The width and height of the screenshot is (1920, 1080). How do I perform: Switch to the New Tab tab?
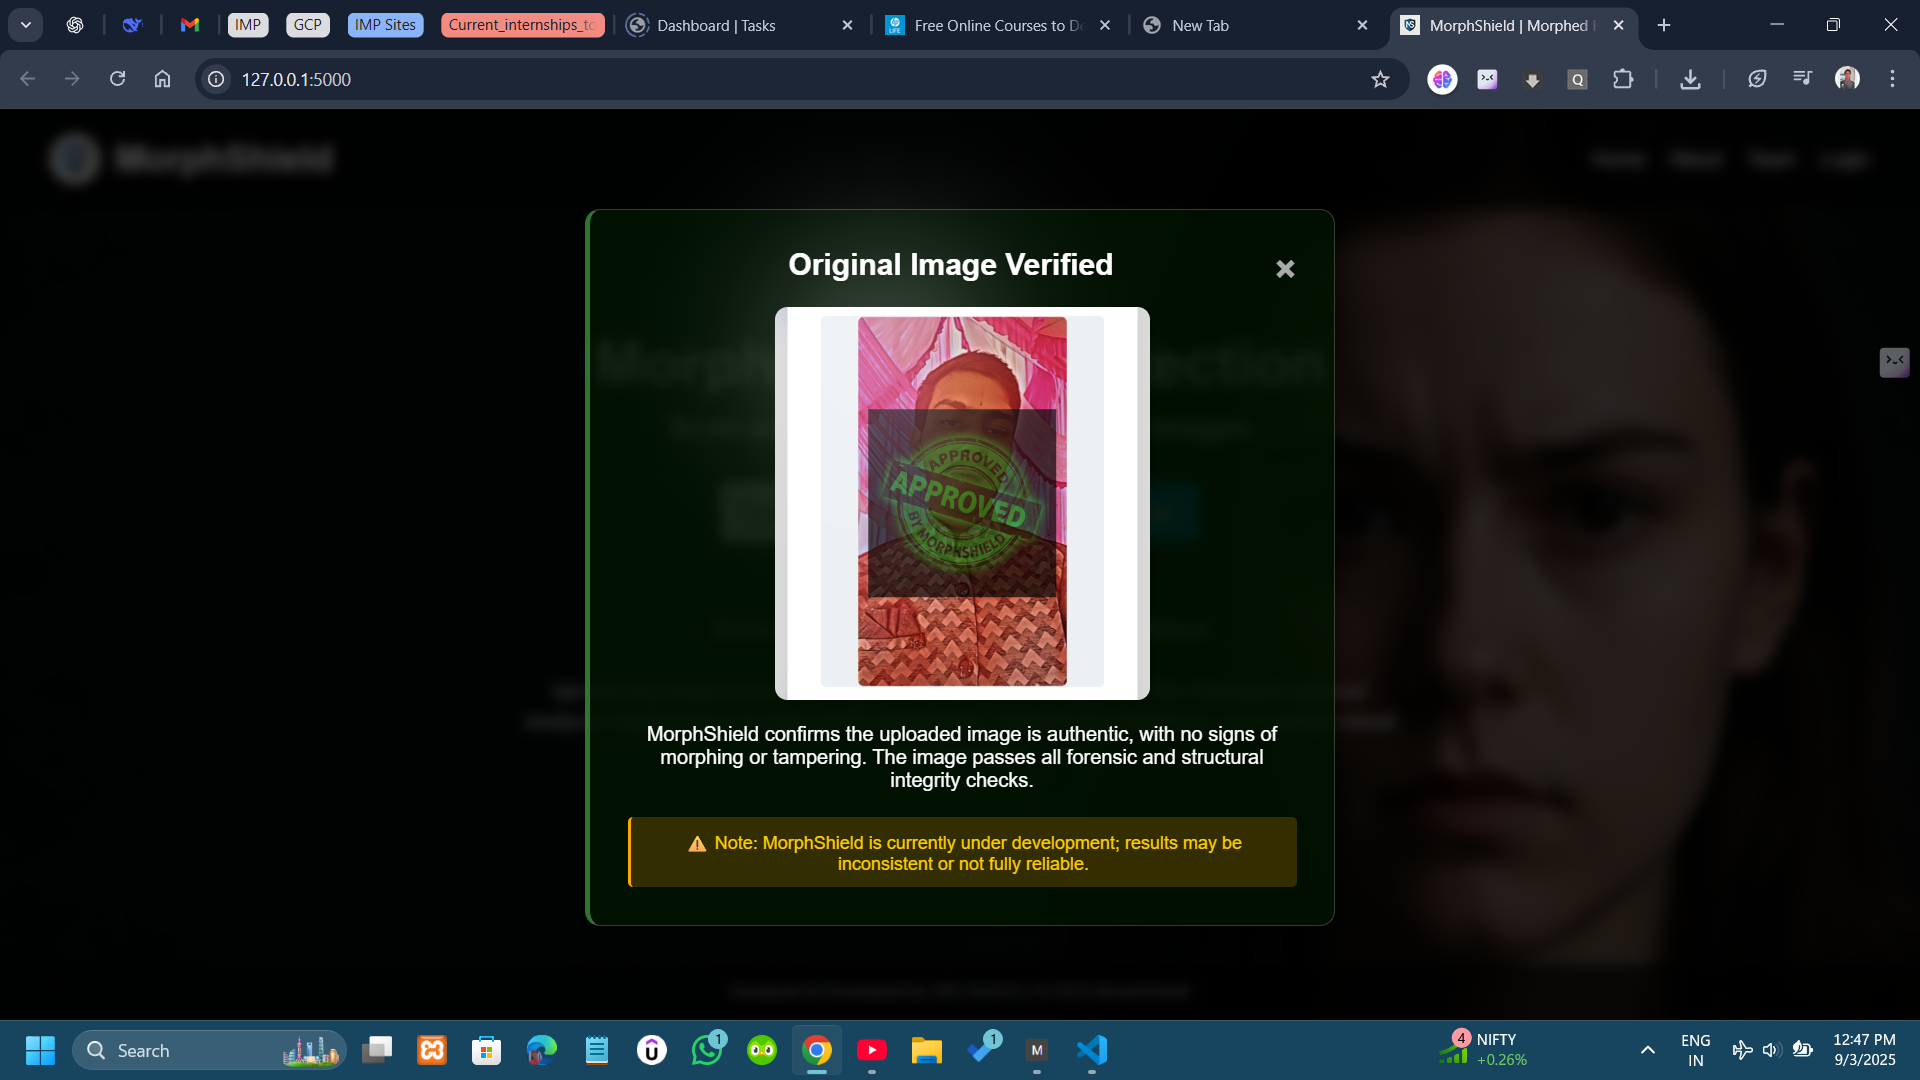1256,25
